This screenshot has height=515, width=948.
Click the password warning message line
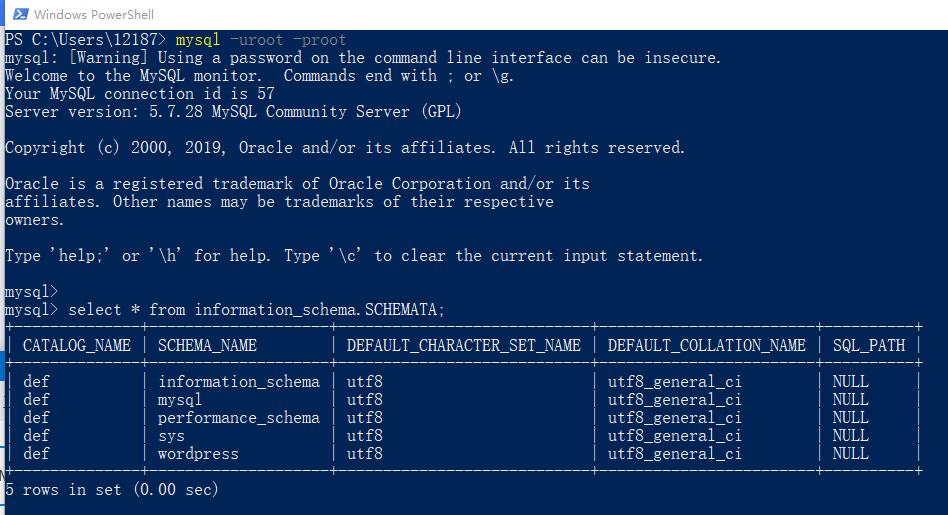pos(362,58)
